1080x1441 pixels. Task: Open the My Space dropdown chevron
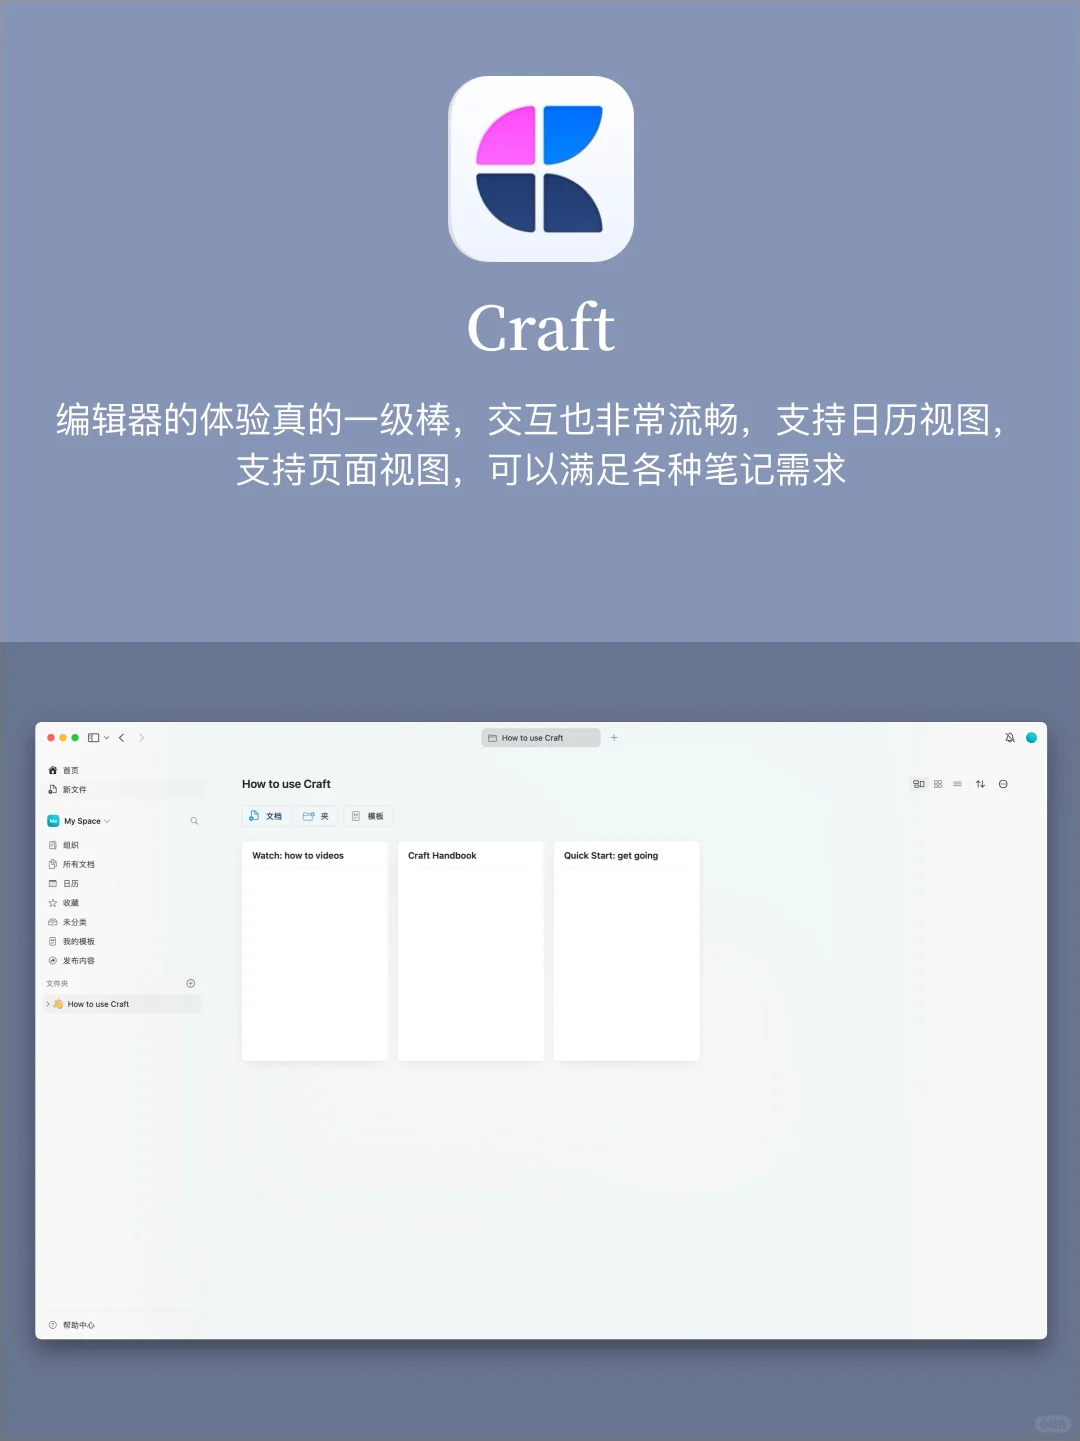107,821
